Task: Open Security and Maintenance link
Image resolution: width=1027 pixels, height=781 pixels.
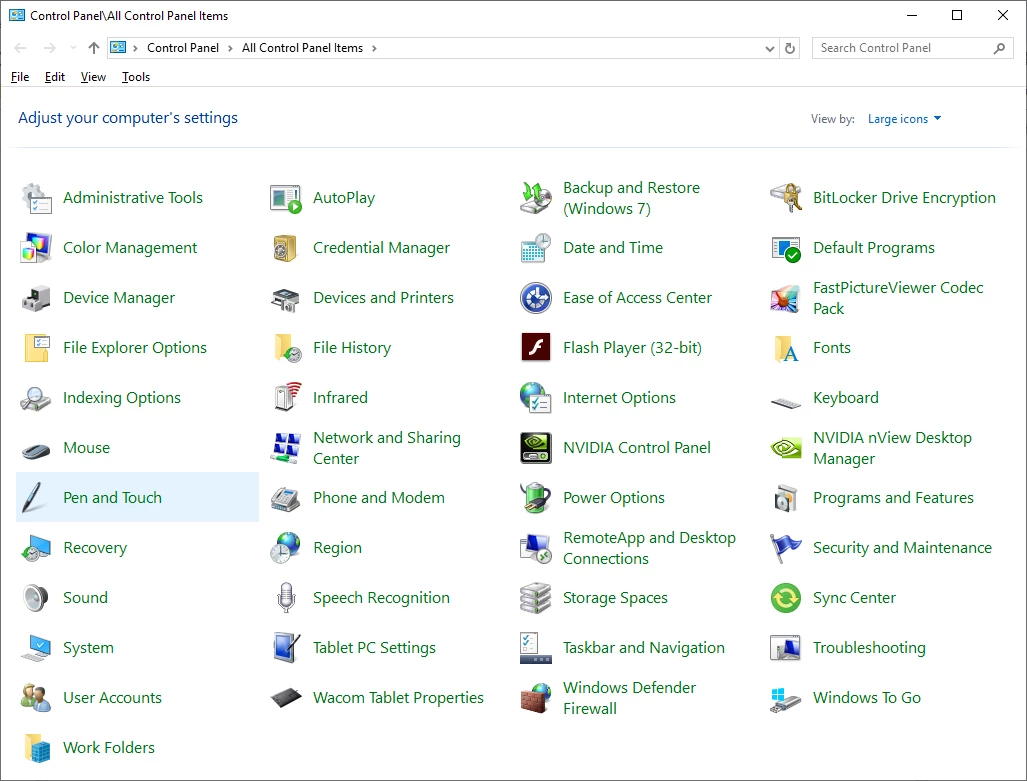Action: click(902, 548)
